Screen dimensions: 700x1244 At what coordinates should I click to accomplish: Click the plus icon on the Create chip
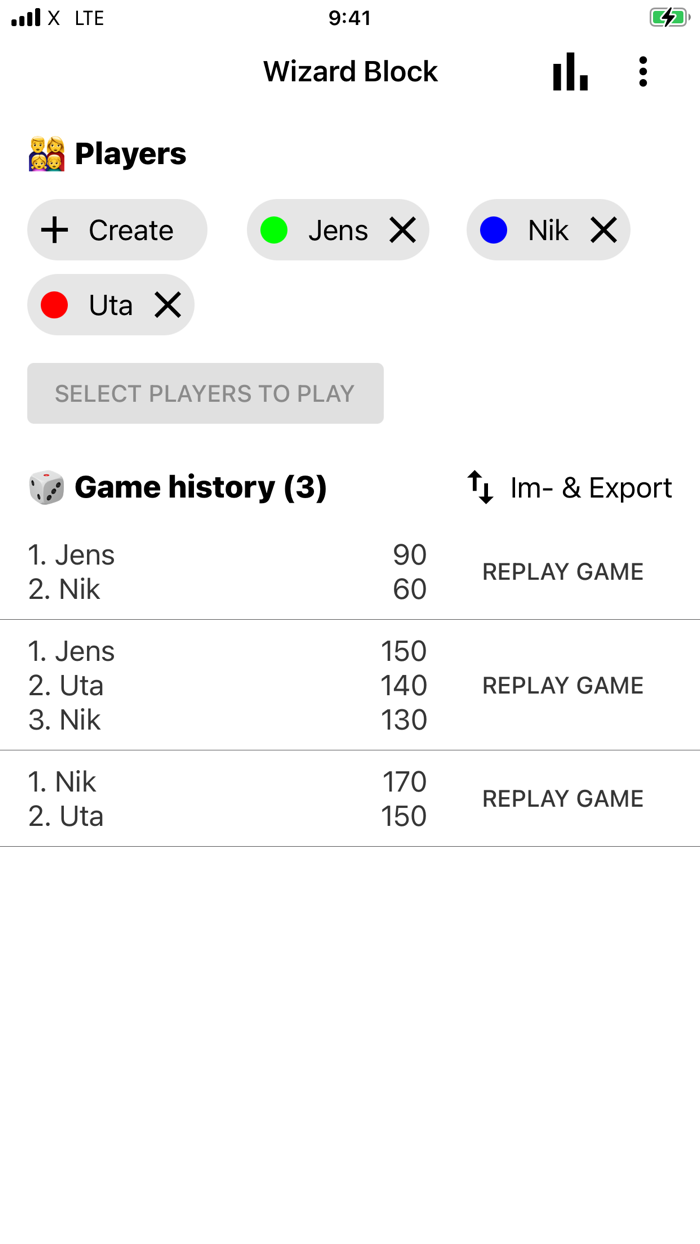click(x=55, y=230)
